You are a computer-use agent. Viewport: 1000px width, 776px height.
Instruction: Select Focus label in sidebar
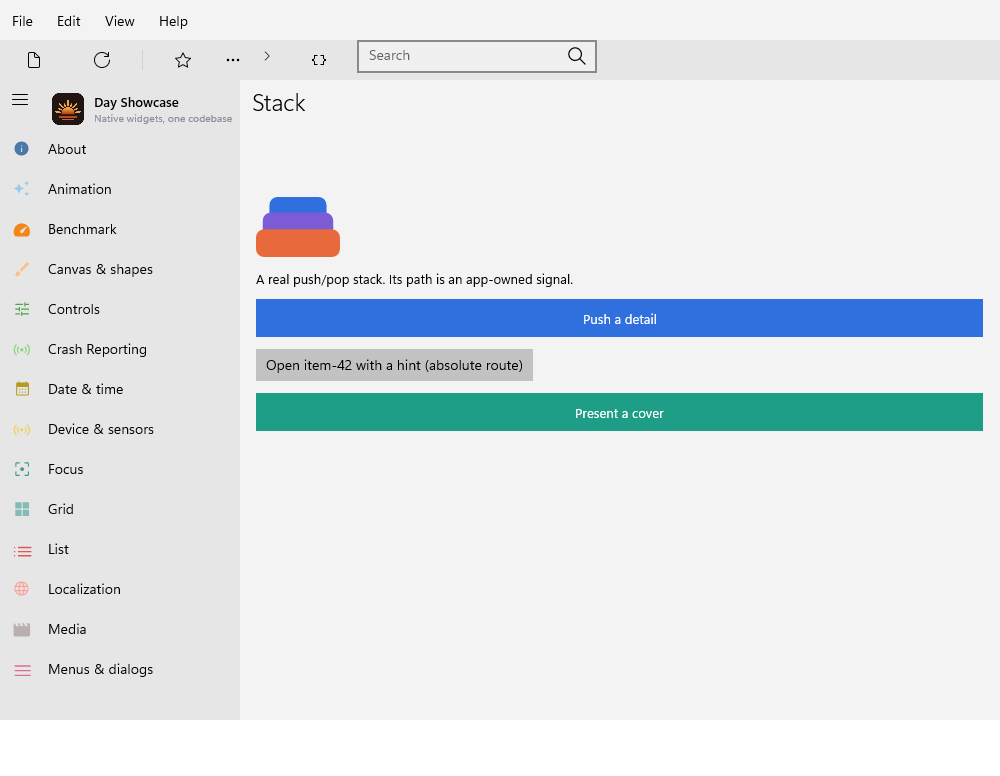pos(66,469)
